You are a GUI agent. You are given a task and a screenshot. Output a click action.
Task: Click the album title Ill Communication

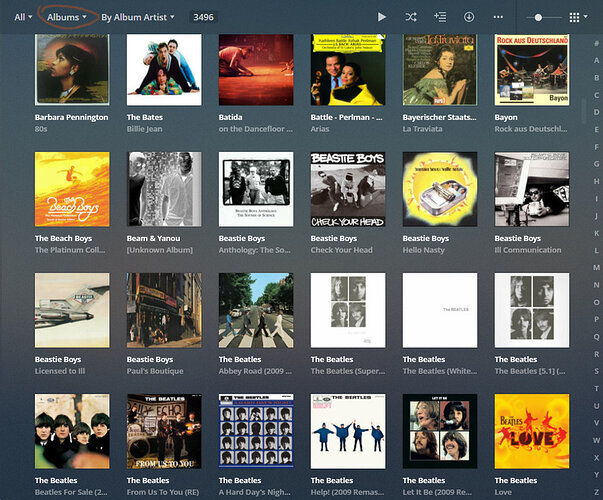point(528,250)
